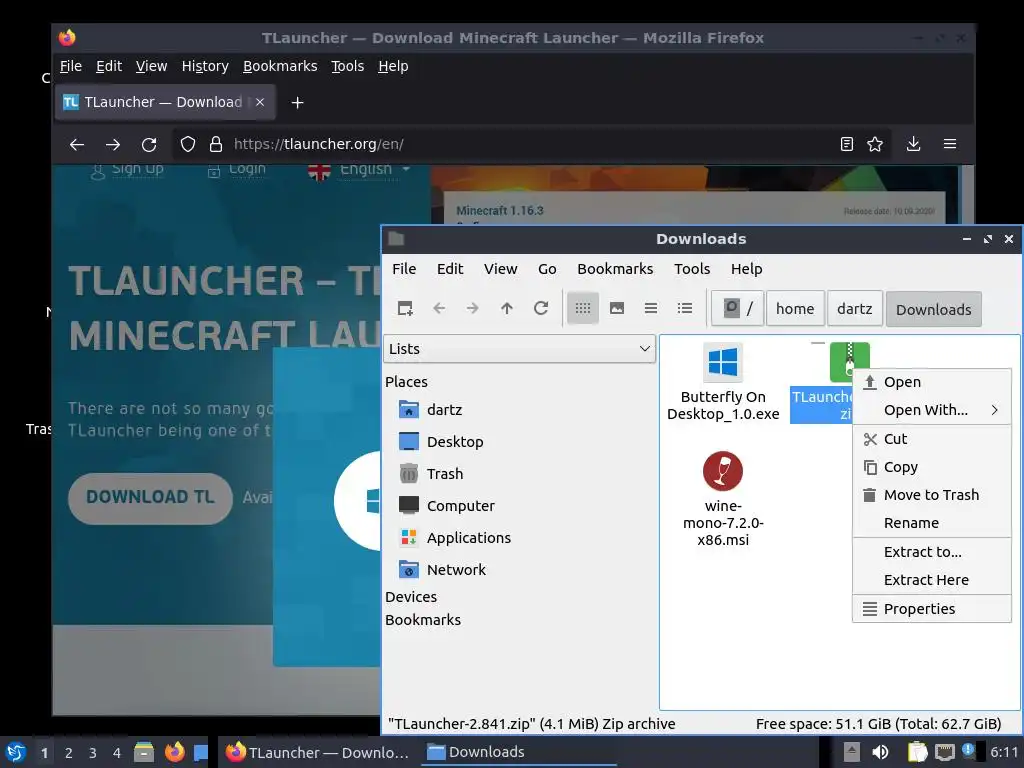1024x768 pixels.
Task: Choose Cut in the context menu
Action: click(932, 439)
